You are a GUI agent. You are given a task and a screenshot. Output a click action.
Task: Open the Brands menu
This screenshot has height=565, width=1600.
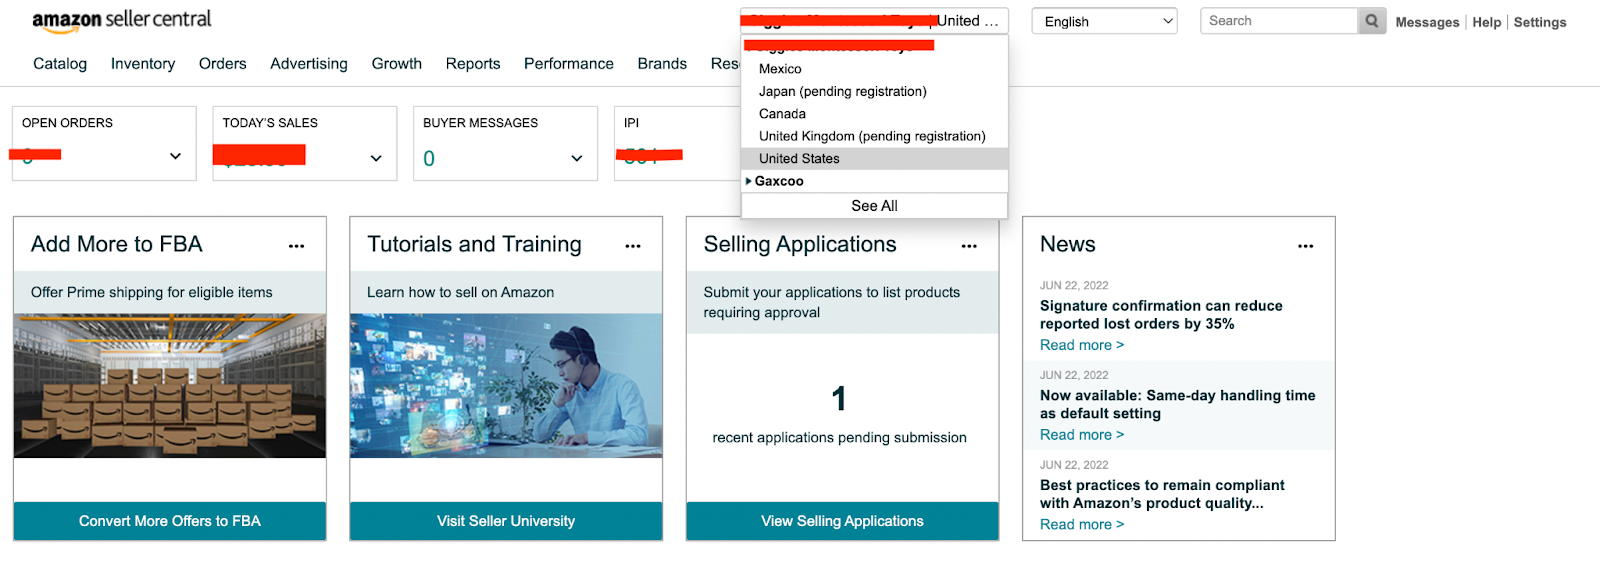pyautogui.click(x=662, y=64)
